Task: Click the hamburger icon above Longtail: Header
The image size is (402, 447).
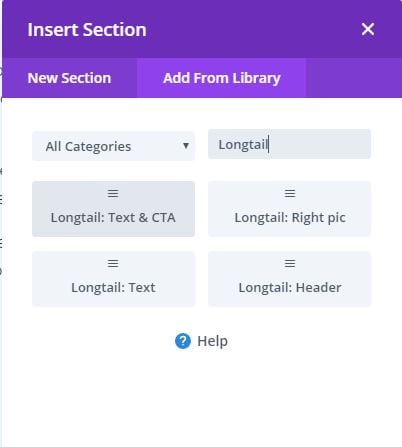Action: pyautogui.click(x=290, y=264)
